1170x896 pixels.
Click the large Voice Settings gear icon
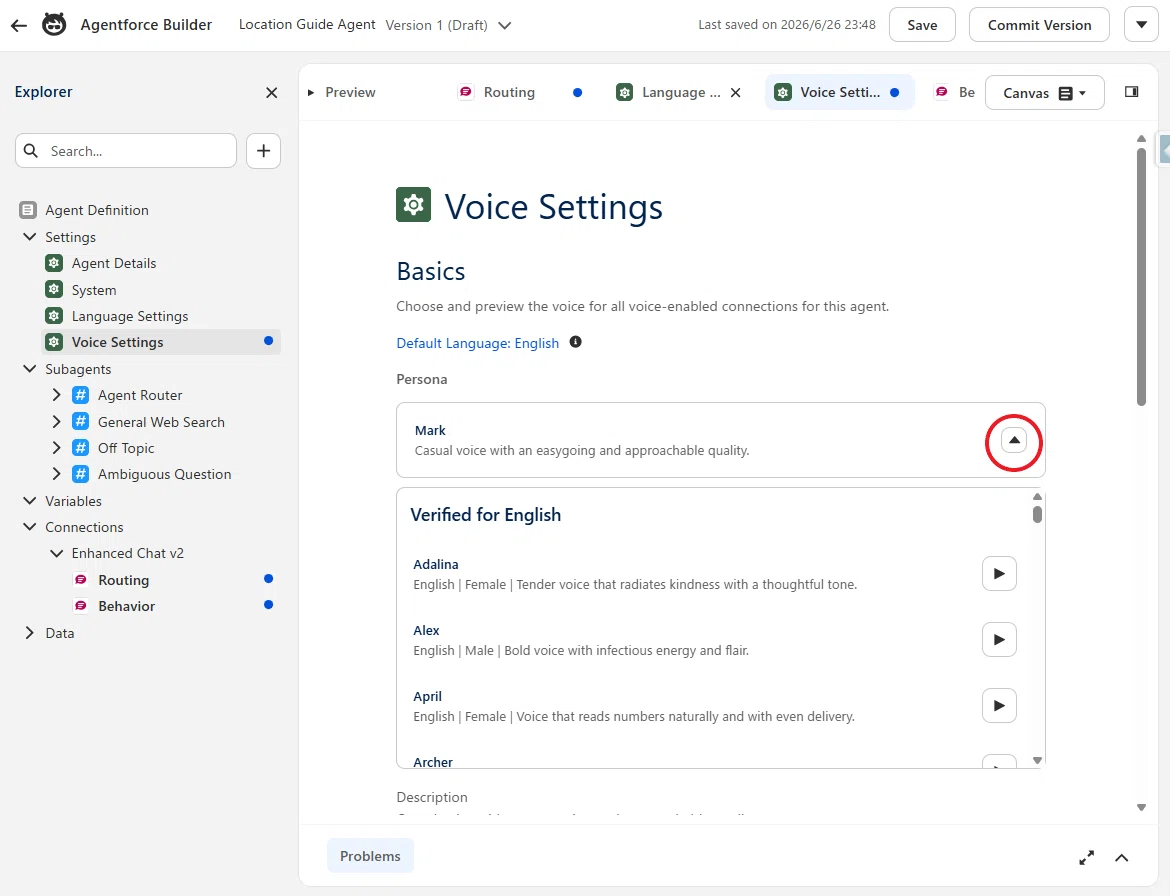pos(413,204)
